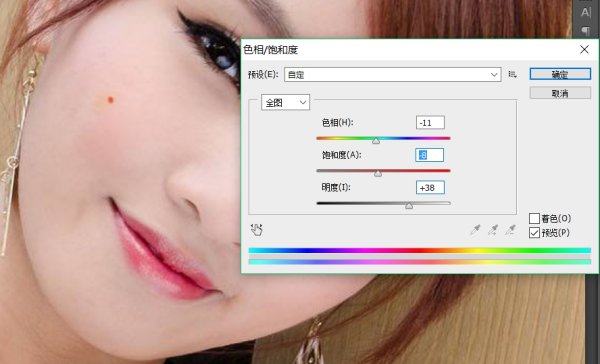Click the 色相(H): label
Screen dimensions: 600x364
click(x=338, y=123)
